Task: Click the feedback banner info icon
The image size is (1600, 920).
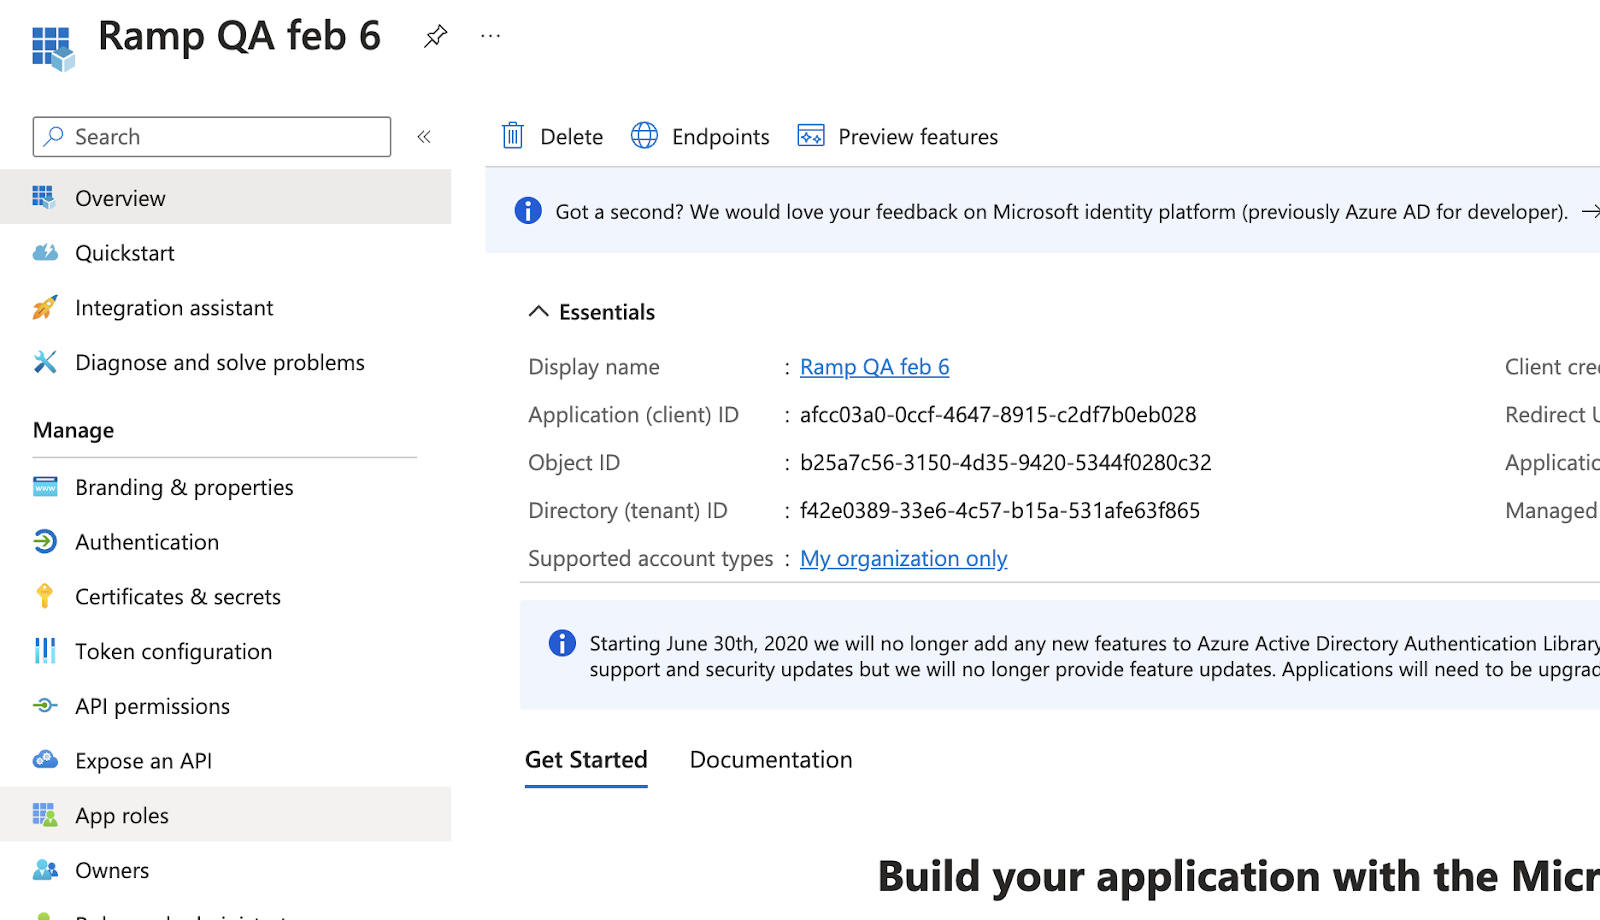Action: click(528, 211)
